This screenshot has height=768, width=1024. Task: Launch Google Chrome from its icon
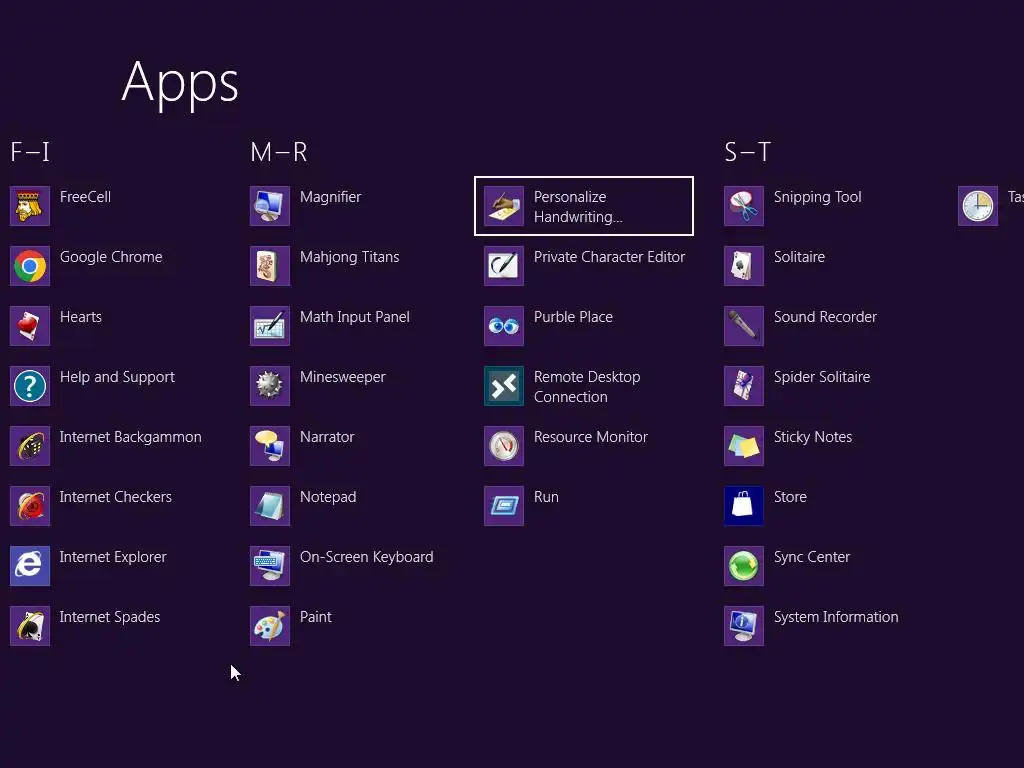pyautogui.click(x=30, y=266)
